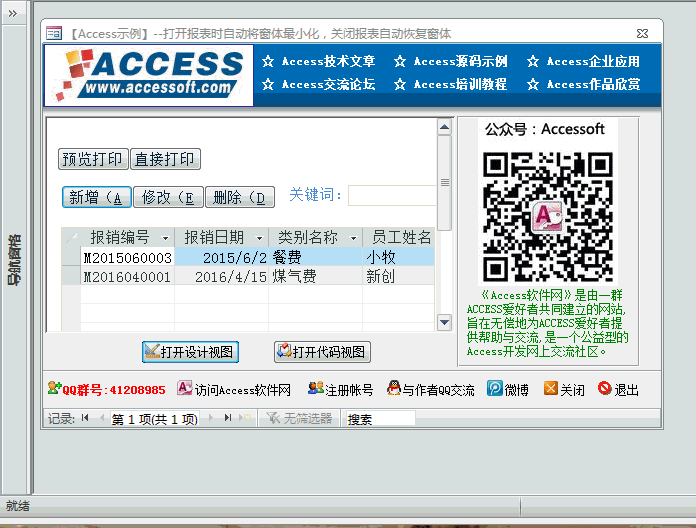Open the 微博 link text
Image resolution: width=696 pixels, height=528 pixels.
coord(516,390)
